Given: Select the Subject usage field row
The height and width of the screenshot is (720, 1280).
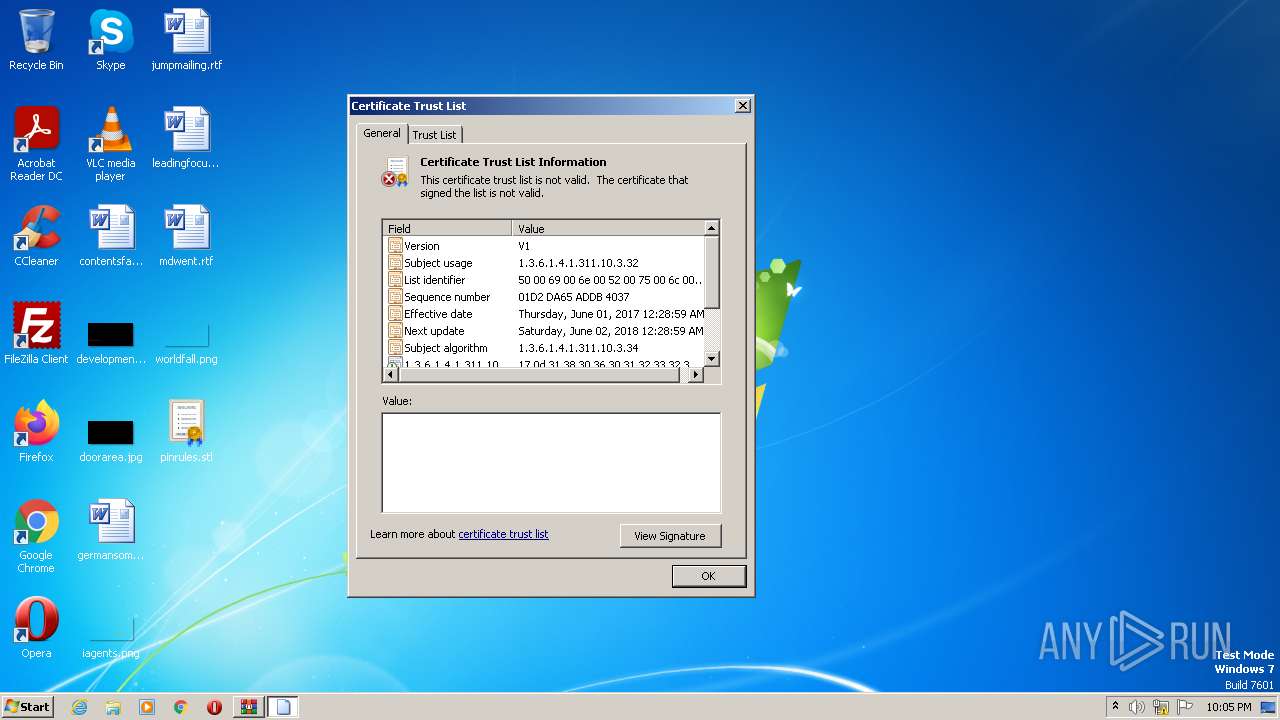Looking at the screenshot, I should tap(544, 263).
